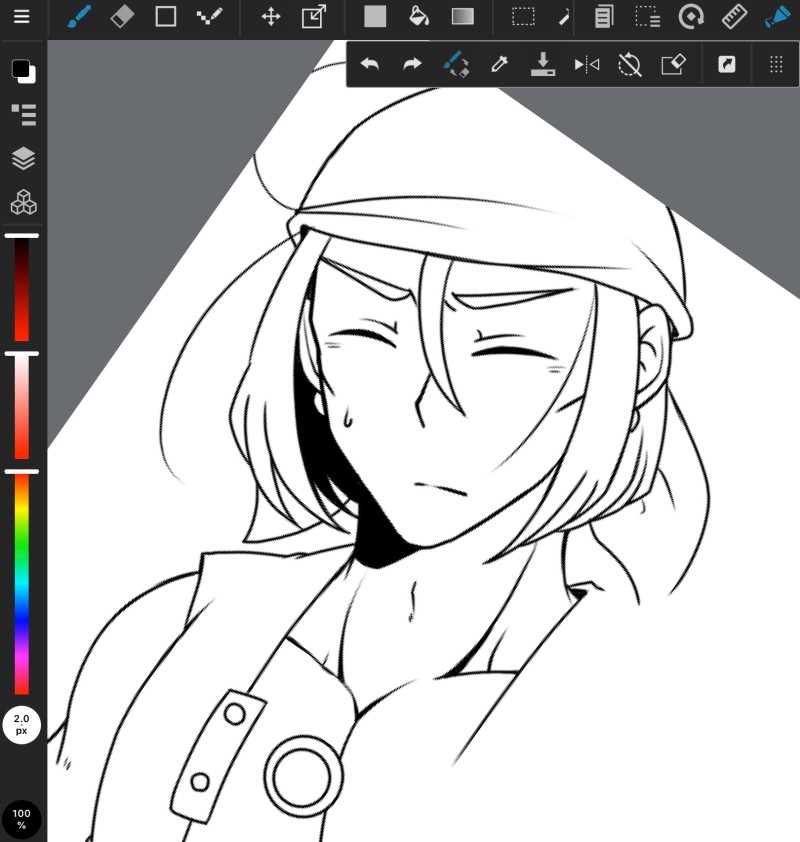Image resolution: width=800 pixels, height=842 pixels.
Task: Open the canvas rotation tool
Action: (x=691, y=16)
